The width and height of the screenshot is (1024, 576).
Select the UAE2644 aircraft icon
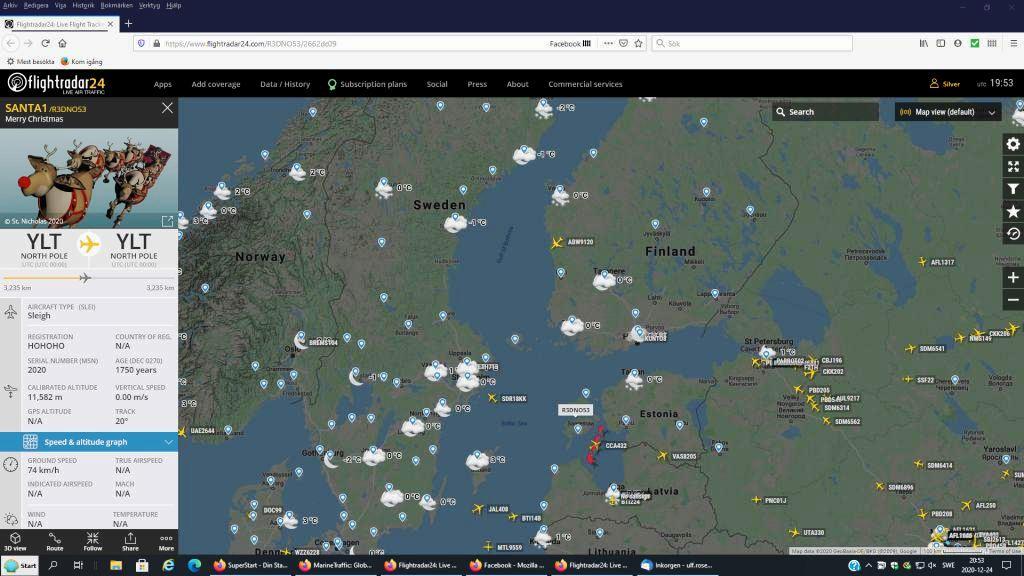(182, 431)
